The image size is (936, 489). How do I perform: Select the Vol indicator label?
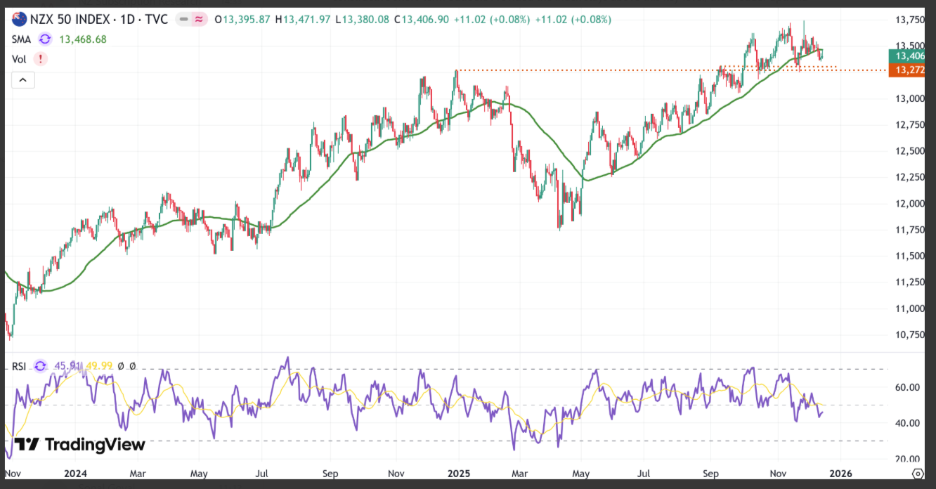[x=19, y=59]
